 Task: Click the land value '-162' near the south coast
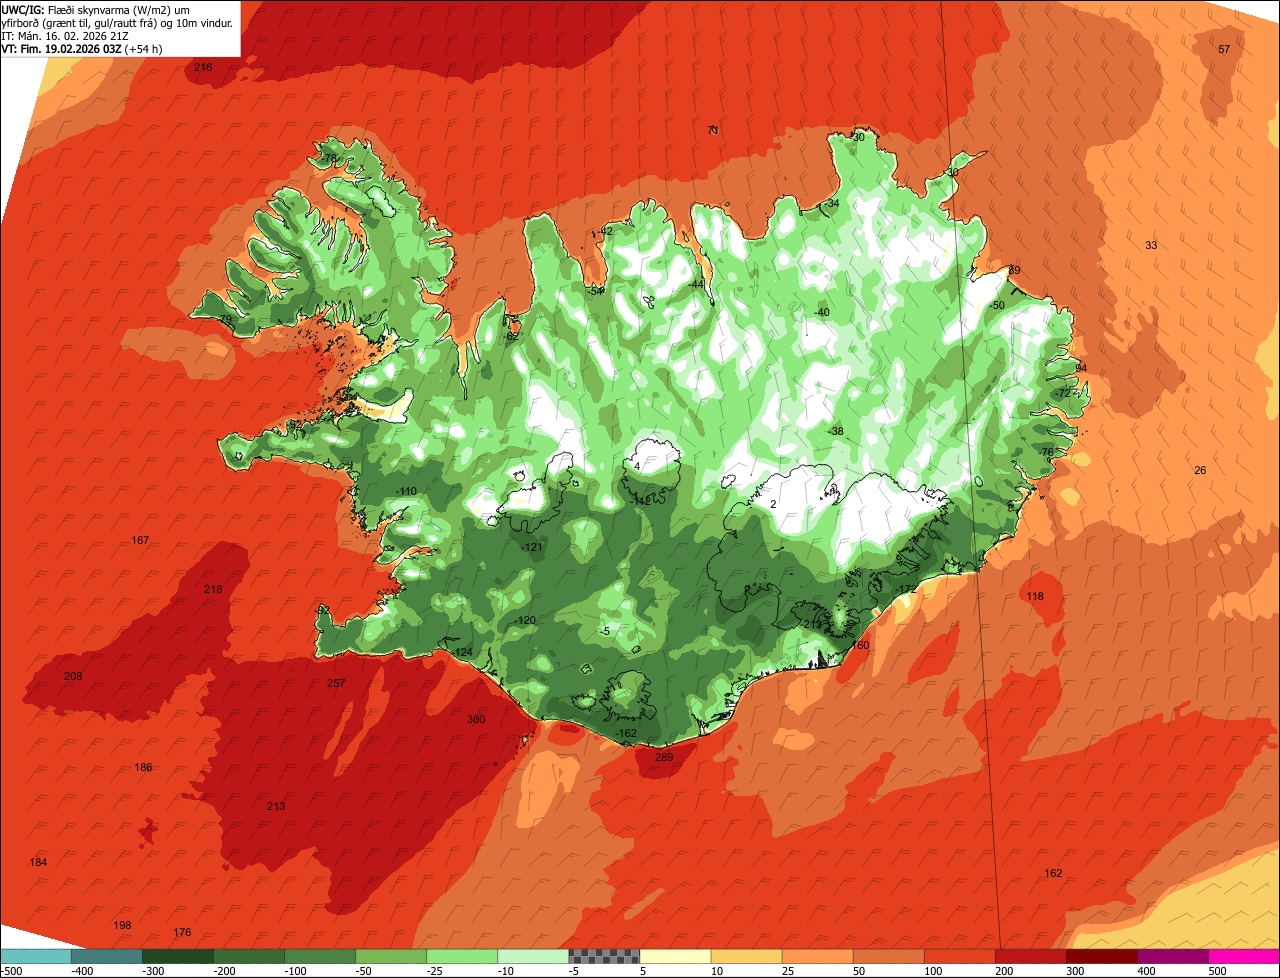point(626,733)
